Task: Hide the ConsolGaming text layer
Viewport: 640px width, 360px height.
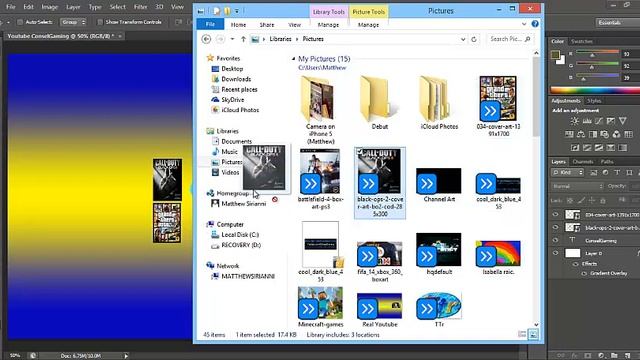Action: (555, 240)
